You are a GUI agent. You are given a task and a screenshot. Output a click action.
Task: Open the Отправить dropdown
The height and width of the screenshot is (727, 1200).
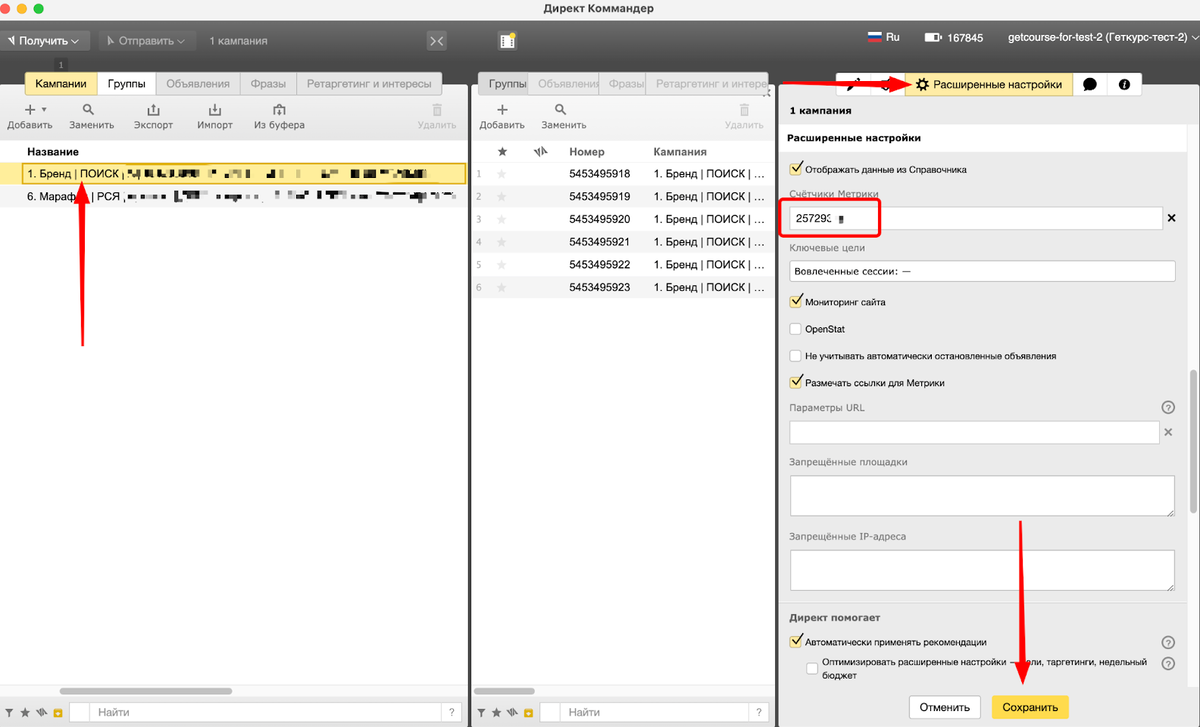tap(145, 41)
